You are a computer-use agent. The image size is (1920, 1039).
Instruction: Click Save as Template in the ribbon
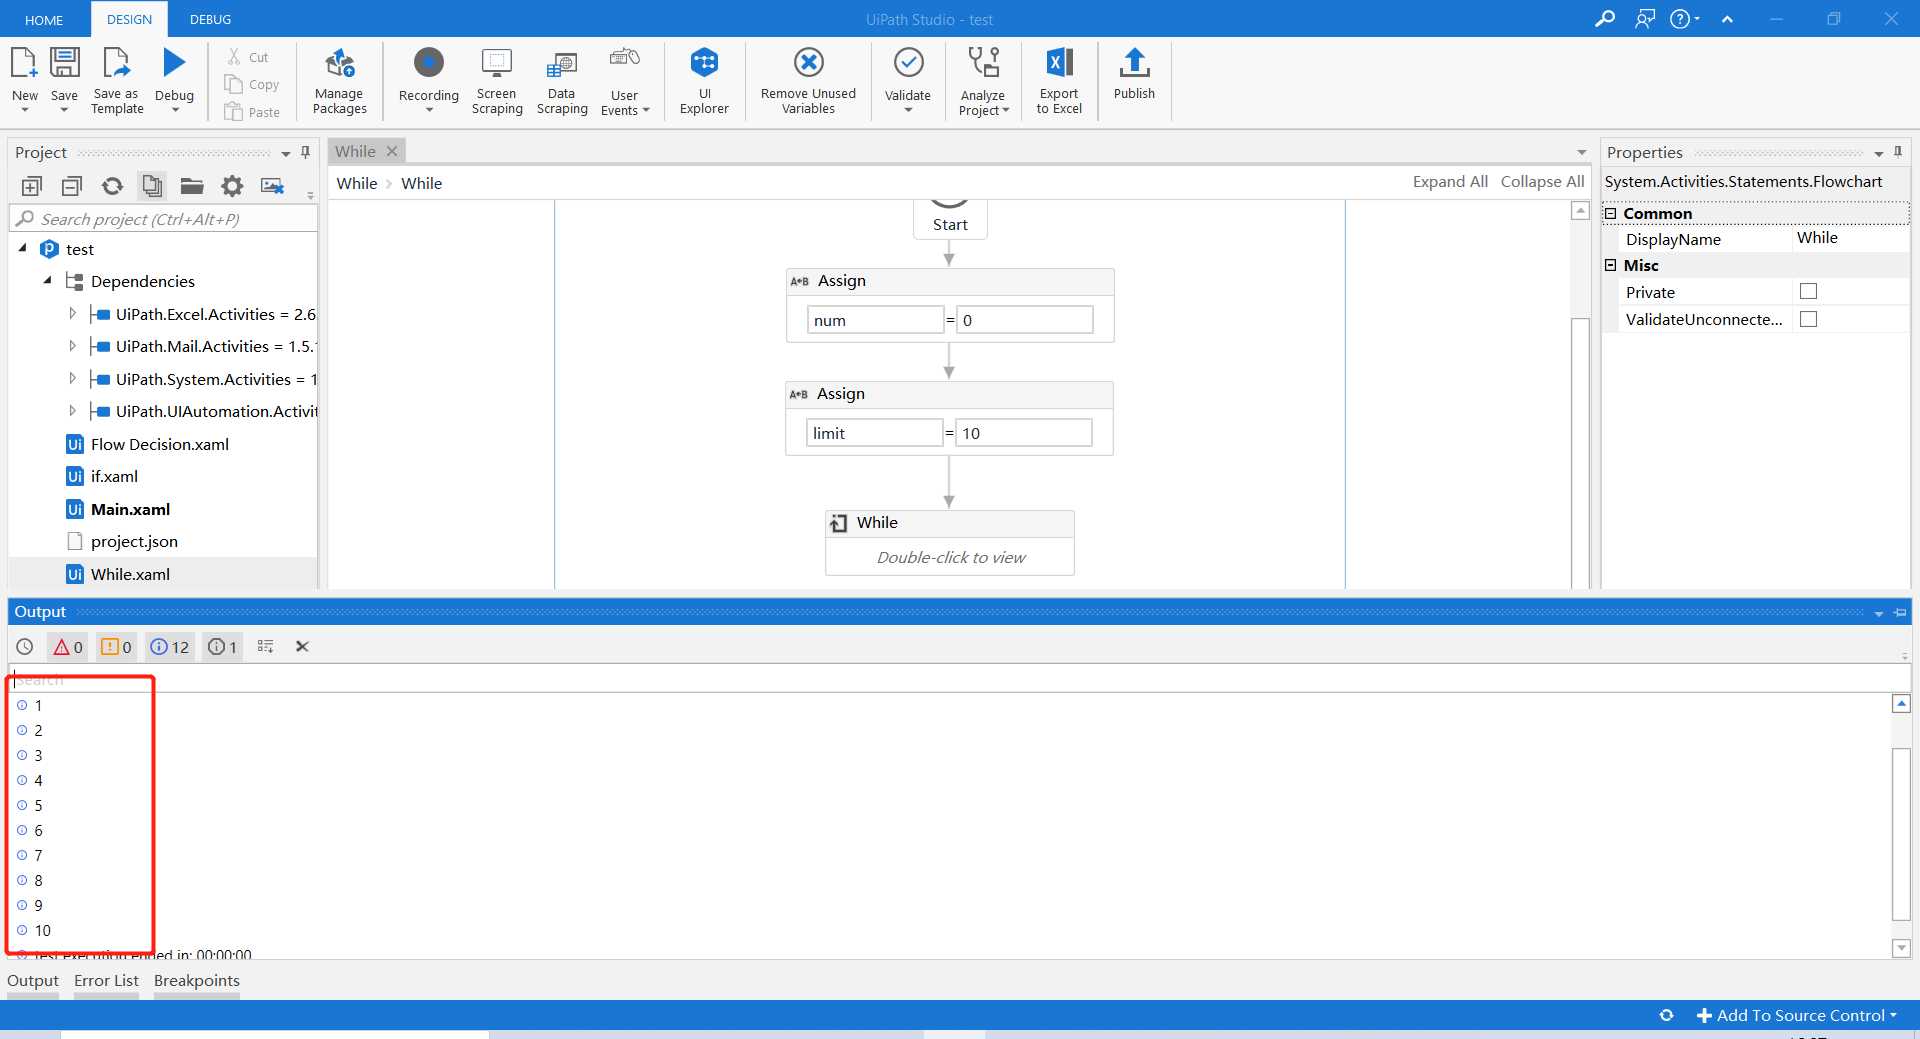tap(117, 80)
